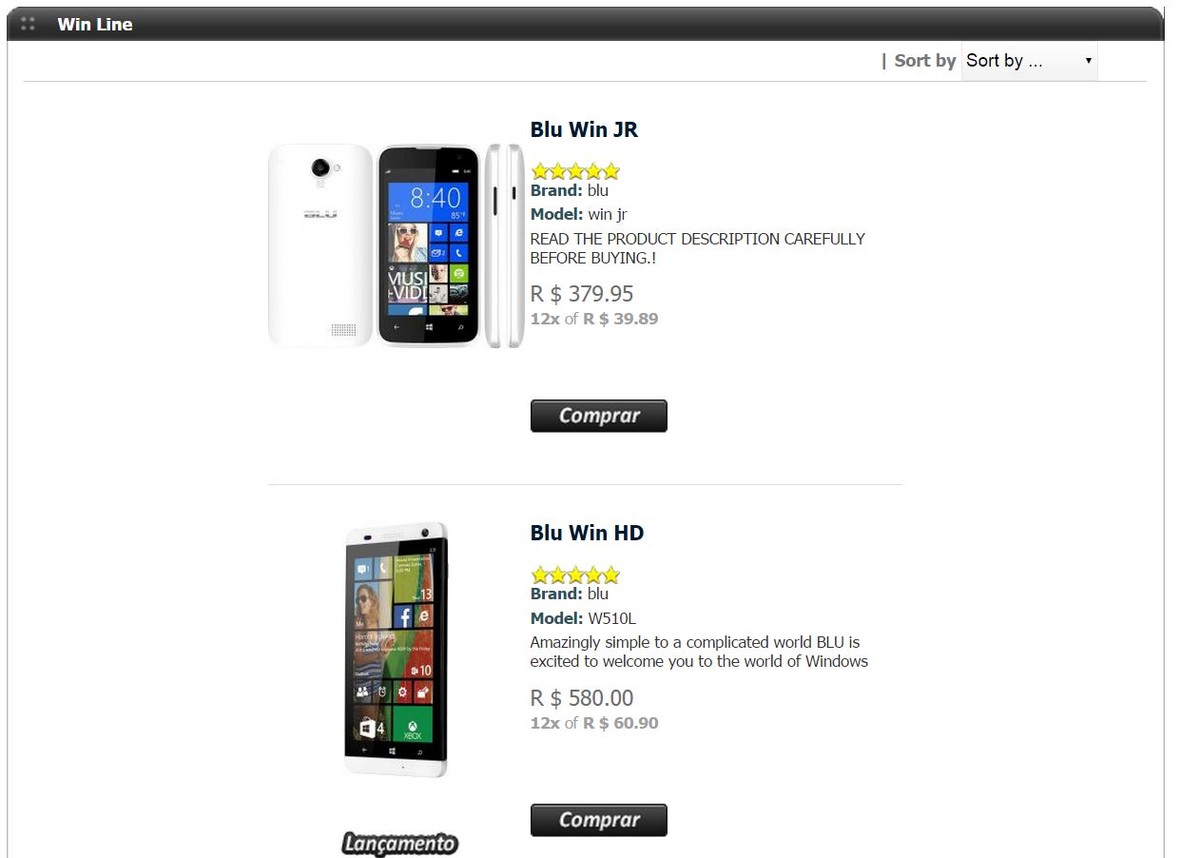The height and width of the screenshot is (858, 1200).
Task: Click the R $ 379.95 price
Action: coord(582,294)
